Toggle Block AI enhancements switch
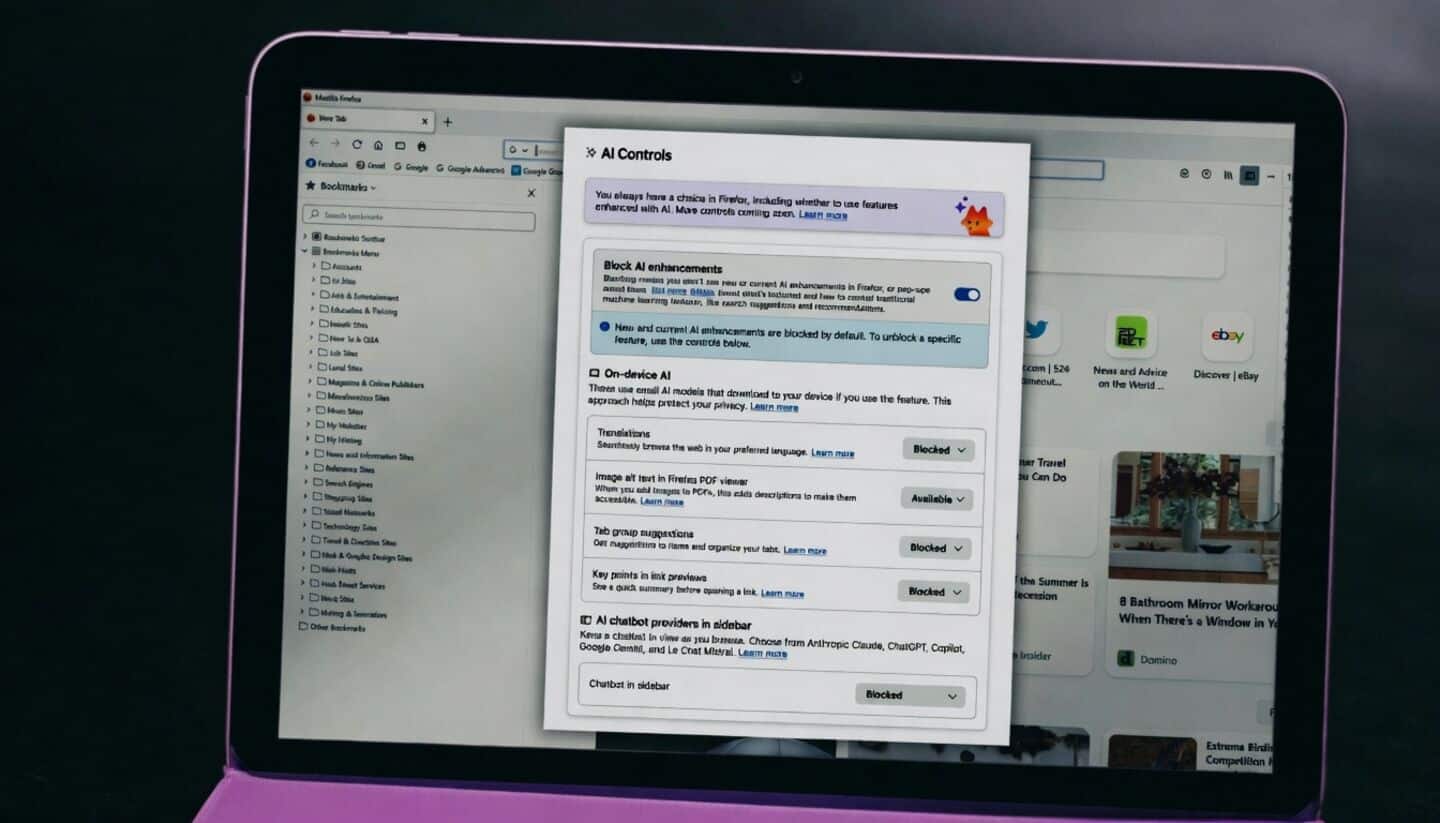This screenshot has width=1440, height=823. (x=966, y=294)
